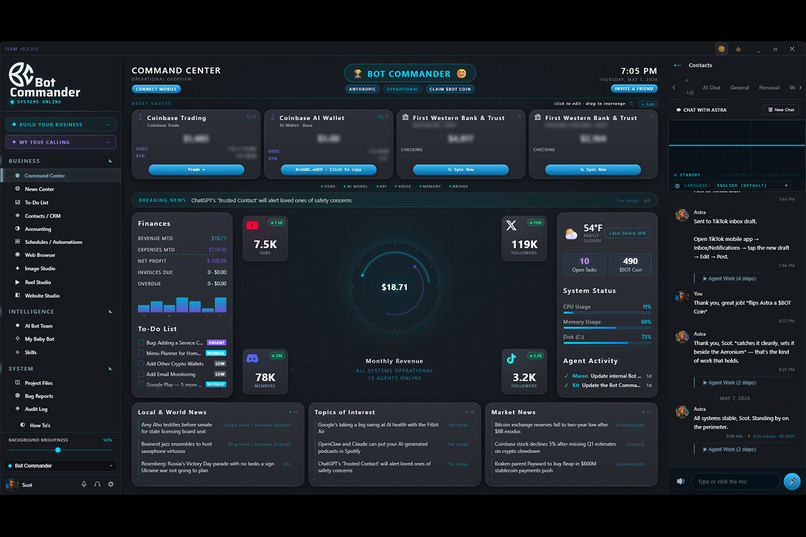Open Command Center in sidebar

click(61, 176)
